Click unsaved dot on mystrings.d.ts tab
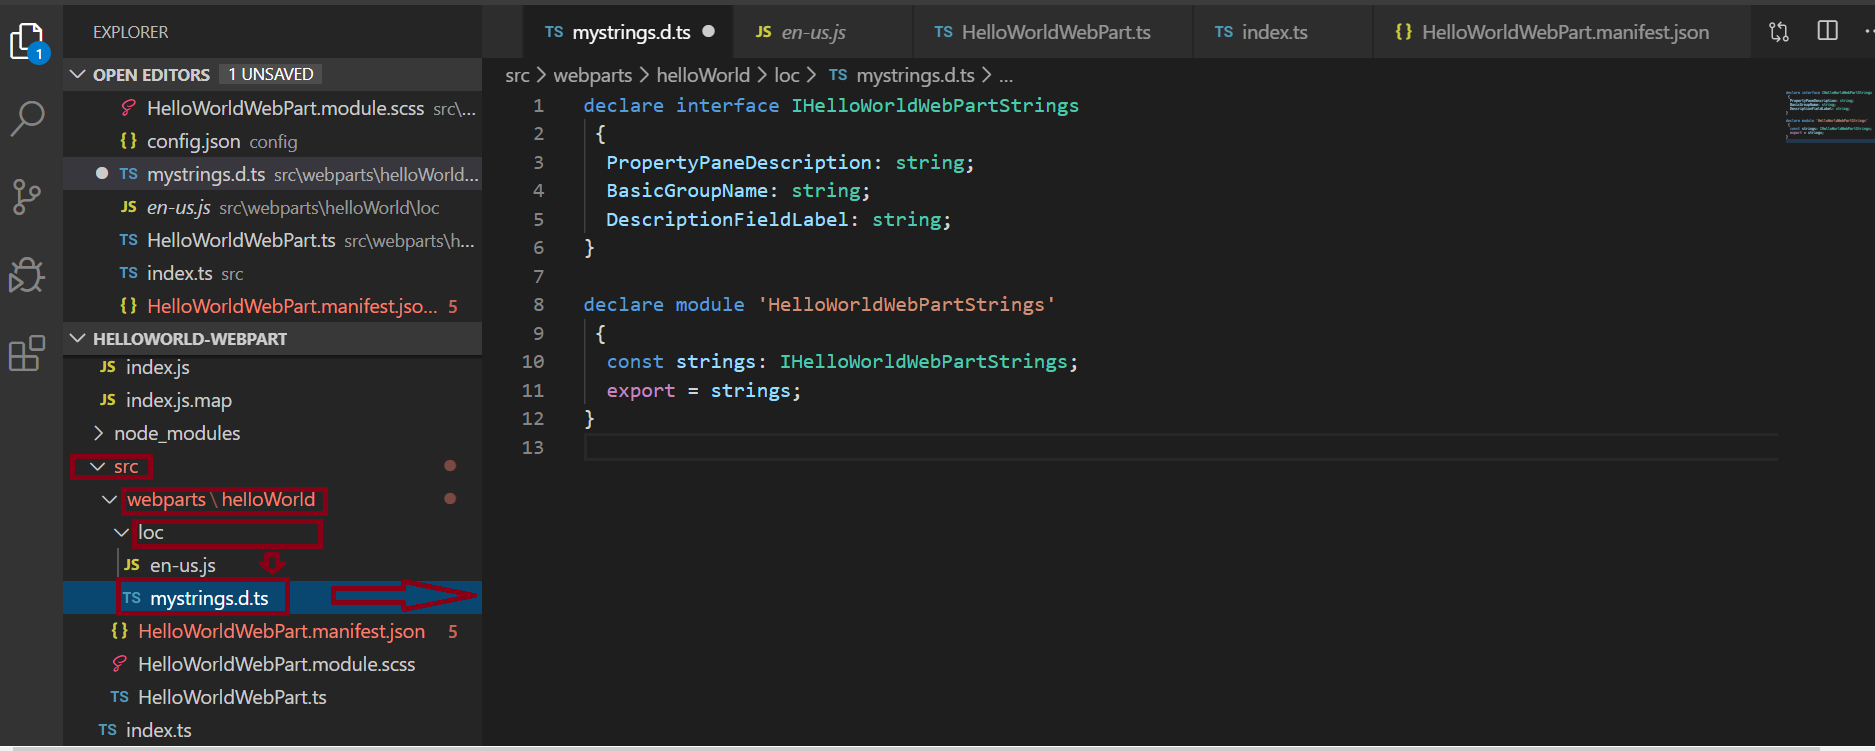 click(x=709, y=31)
